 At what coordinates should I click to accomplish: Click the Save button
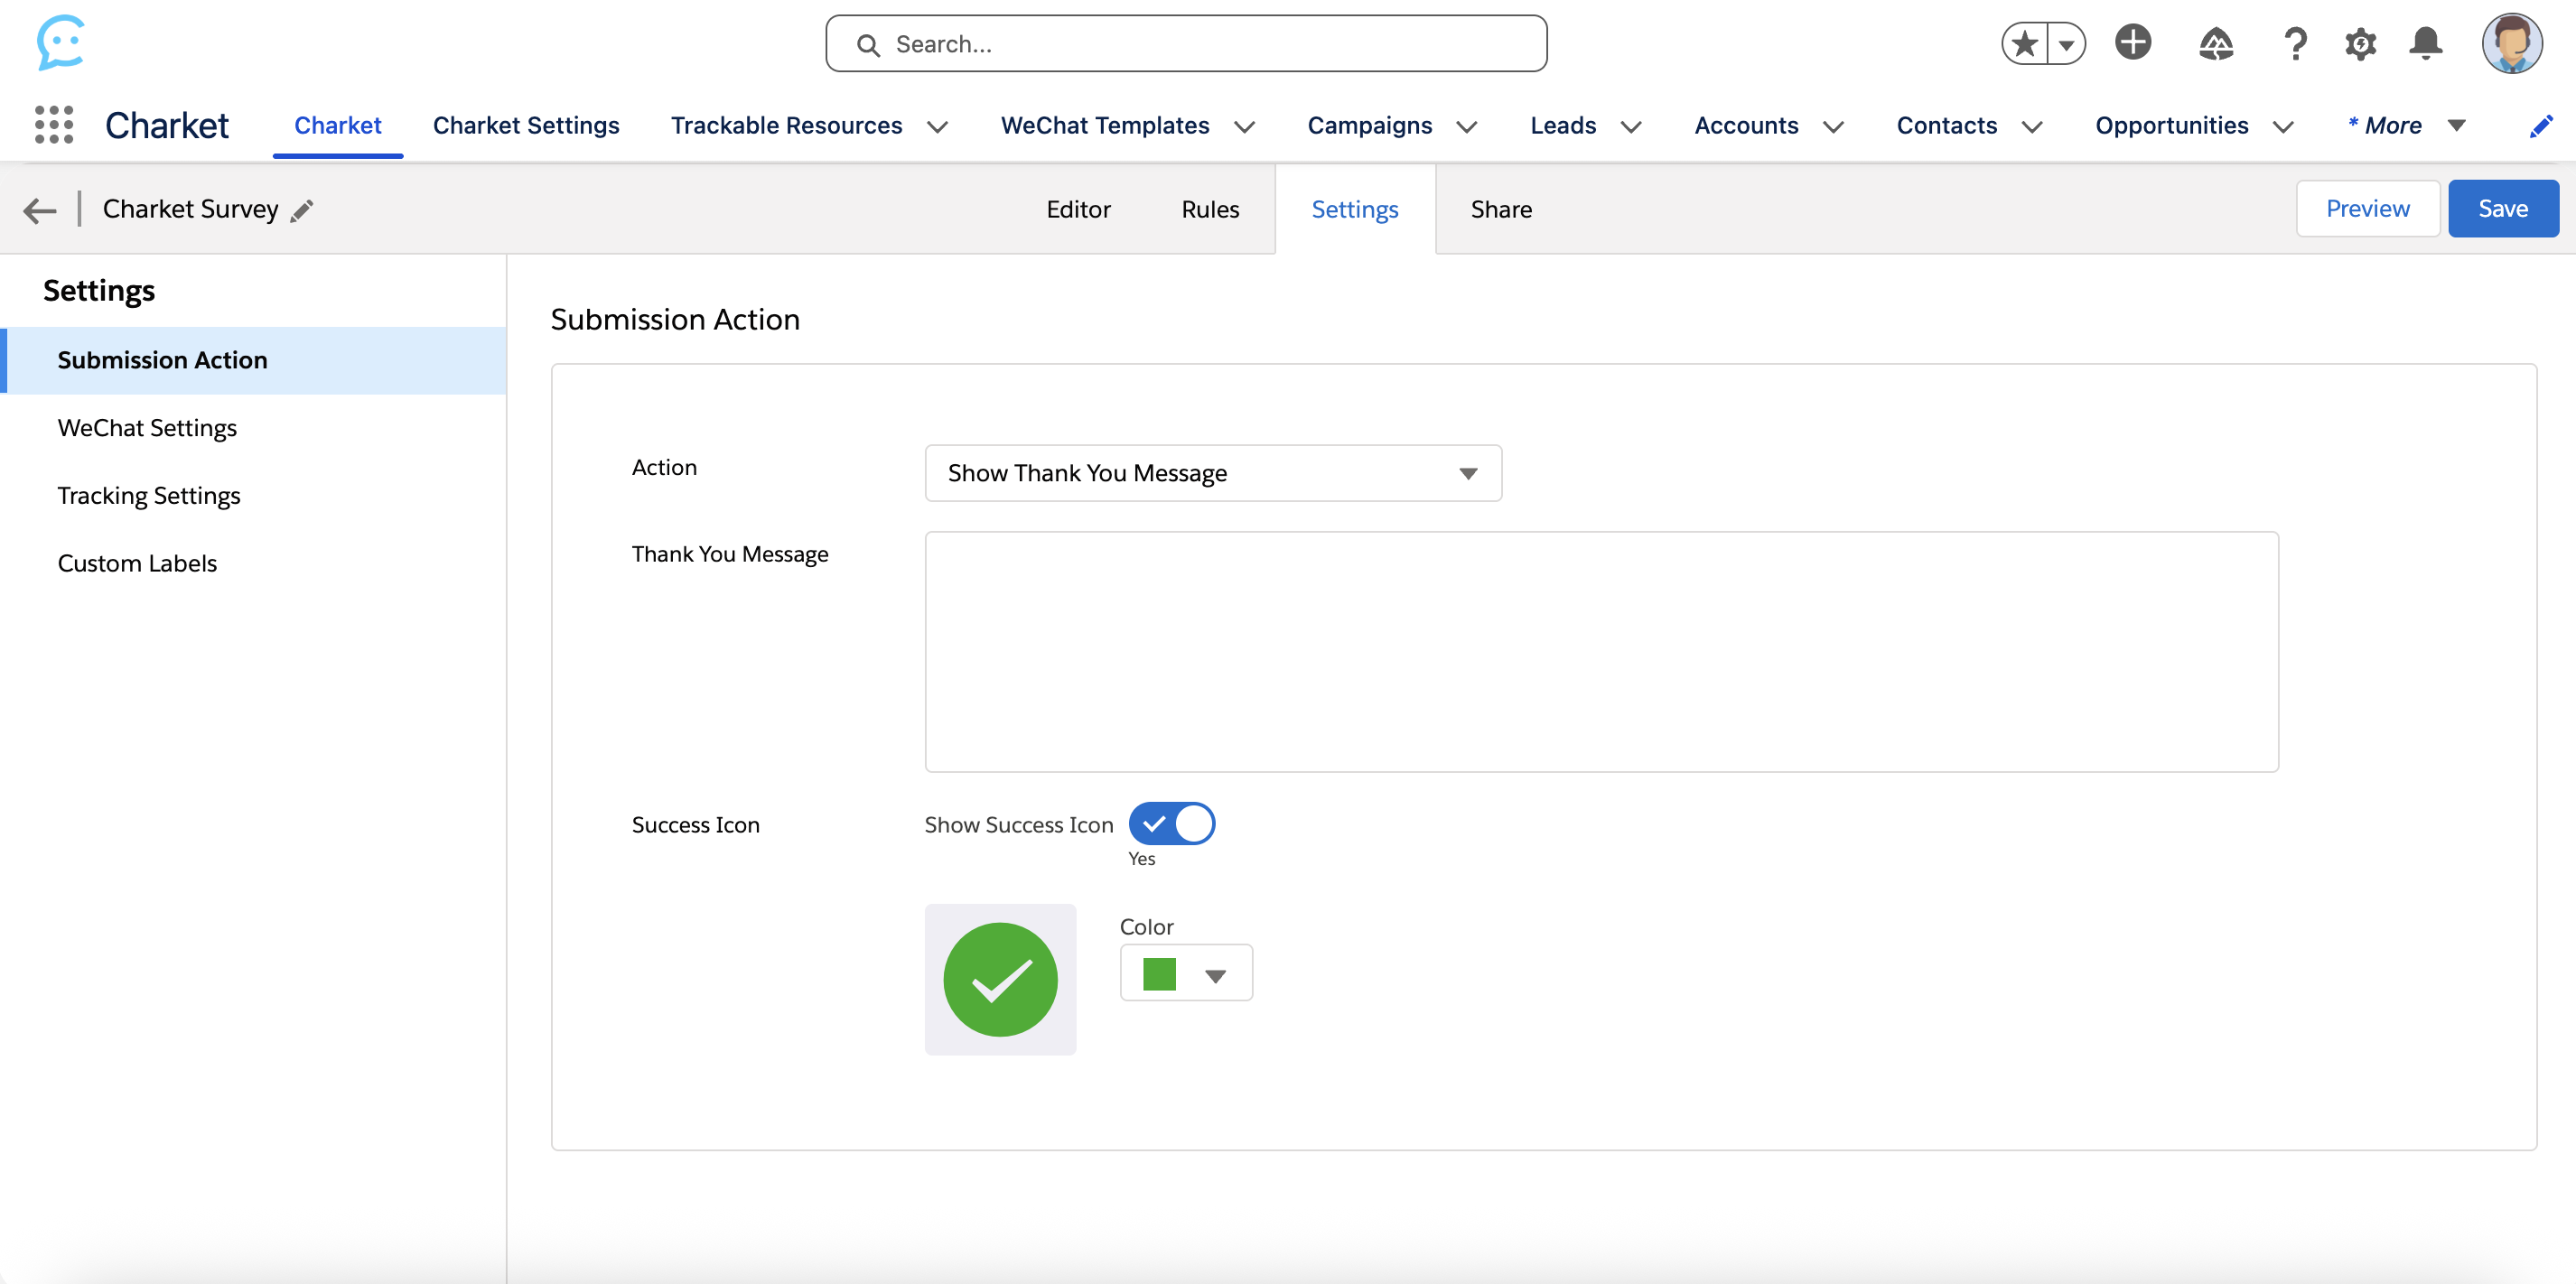2502,208
